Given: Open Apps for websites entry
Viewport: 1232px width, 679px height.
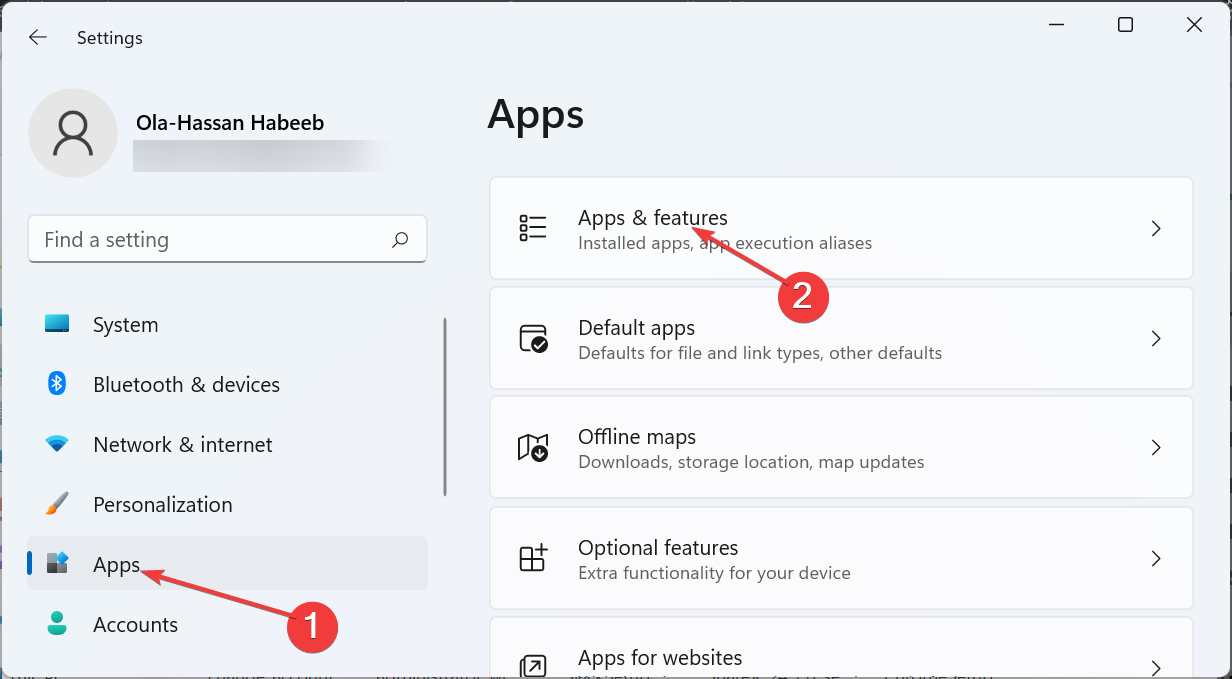Looking at the screenshot, I should [660, 658].
